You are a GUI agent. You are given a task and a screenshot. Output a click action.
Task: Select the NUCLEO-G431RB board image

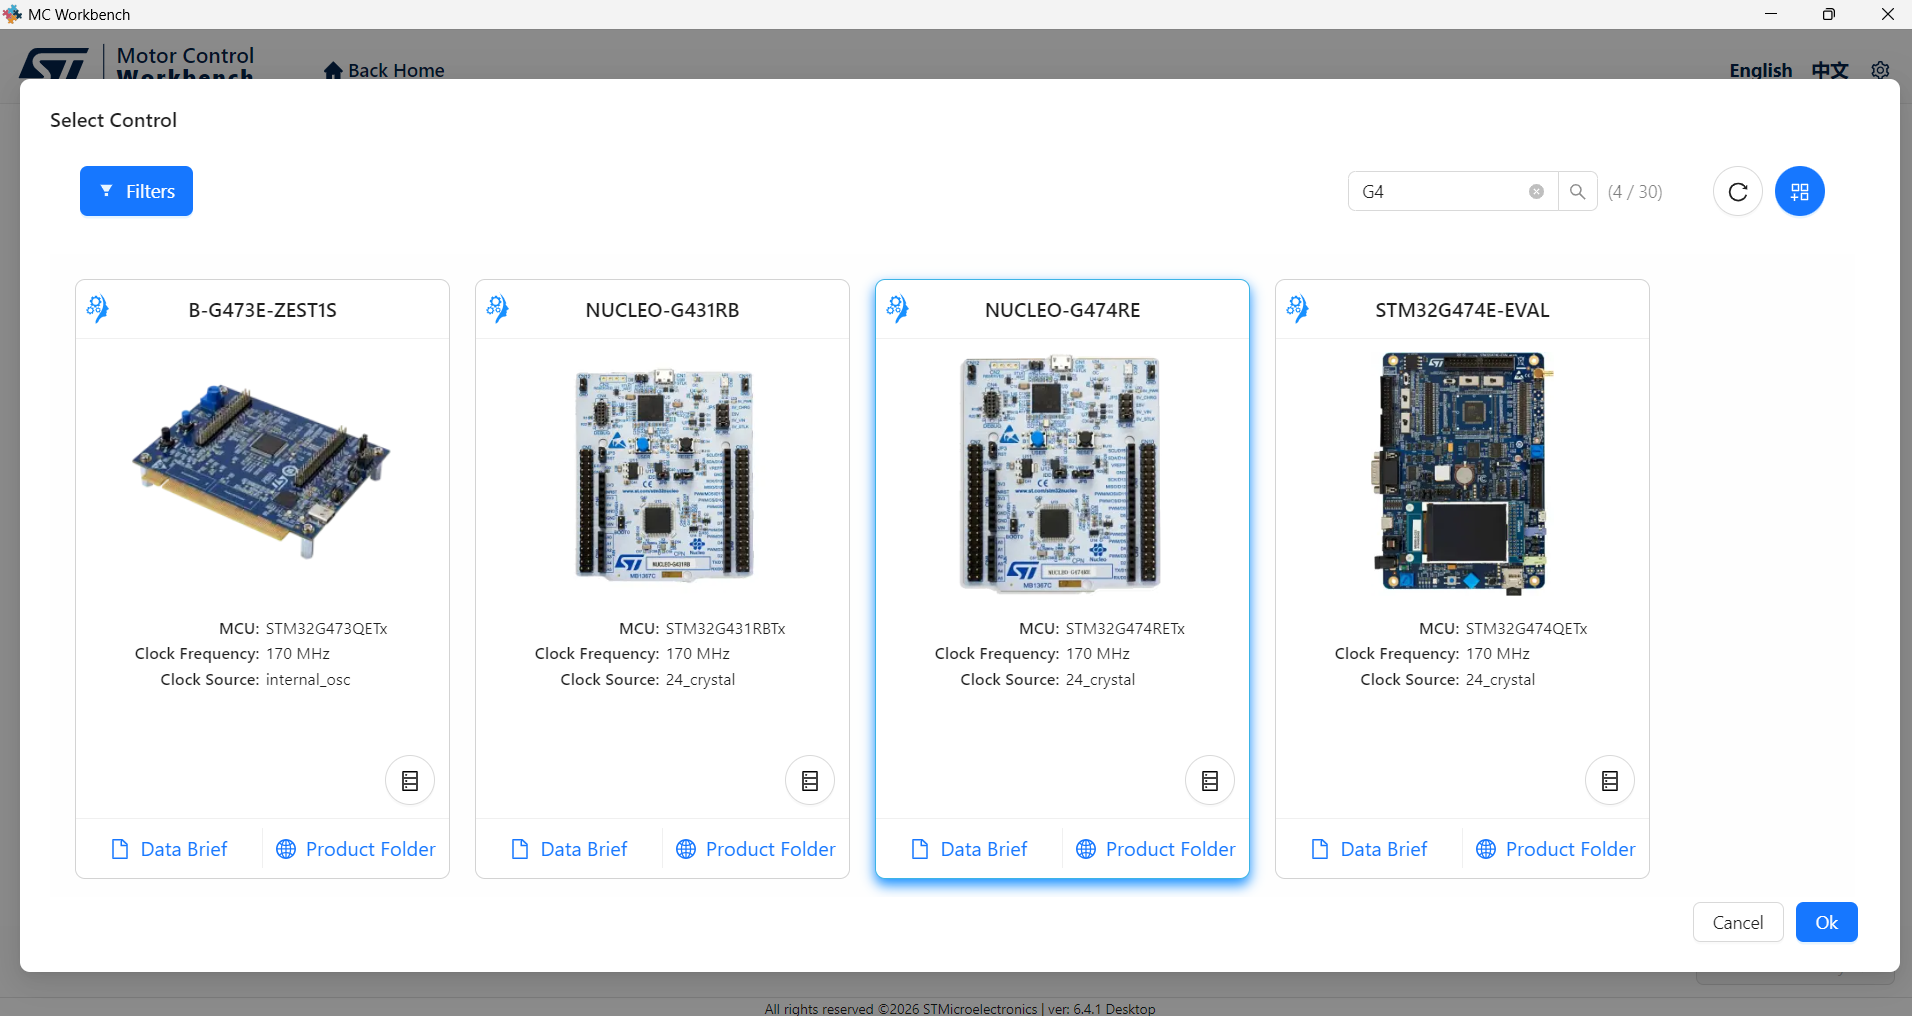click(662, 474)
